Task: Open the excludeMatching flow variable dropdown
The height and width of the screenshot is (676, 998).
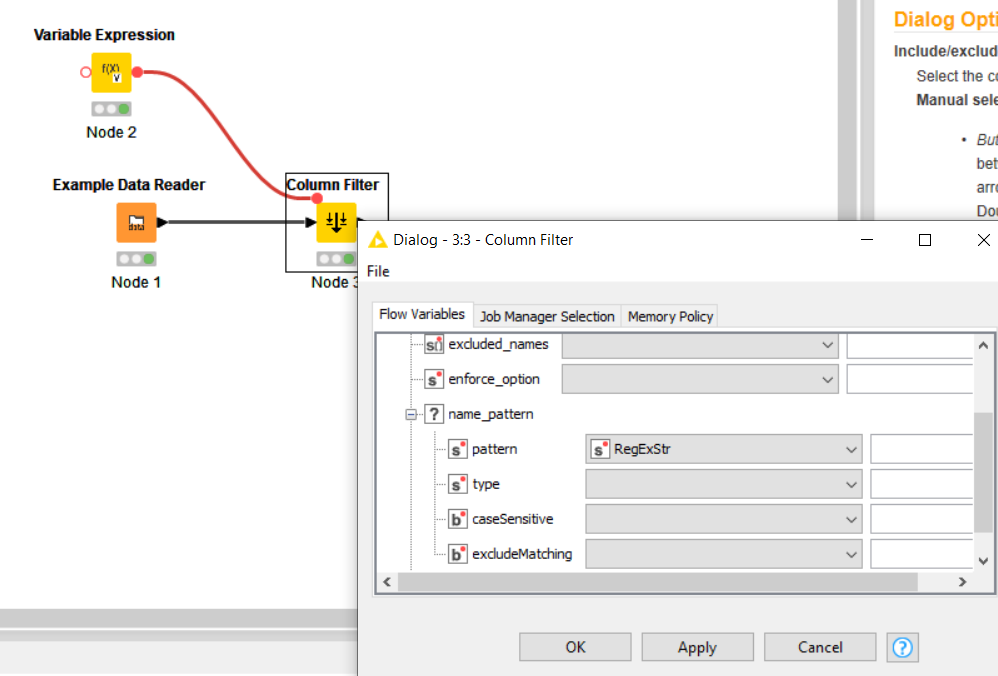Action: click(723, 554)
